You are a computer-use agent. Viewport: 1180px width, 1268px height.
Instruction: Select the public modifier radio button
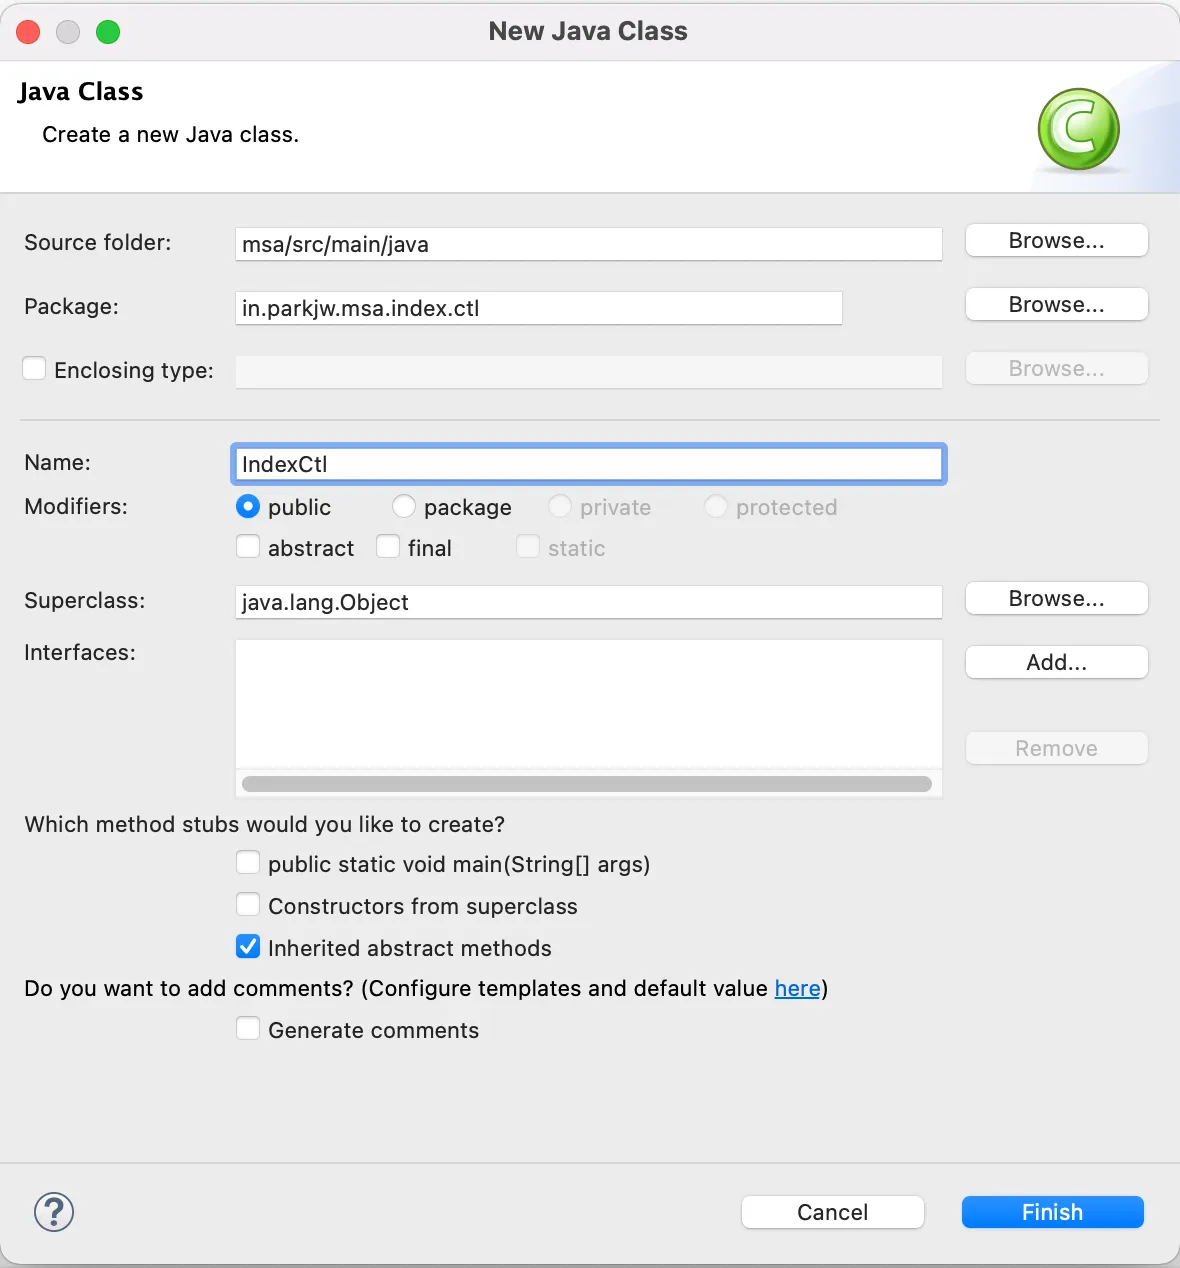pos(248,507)
